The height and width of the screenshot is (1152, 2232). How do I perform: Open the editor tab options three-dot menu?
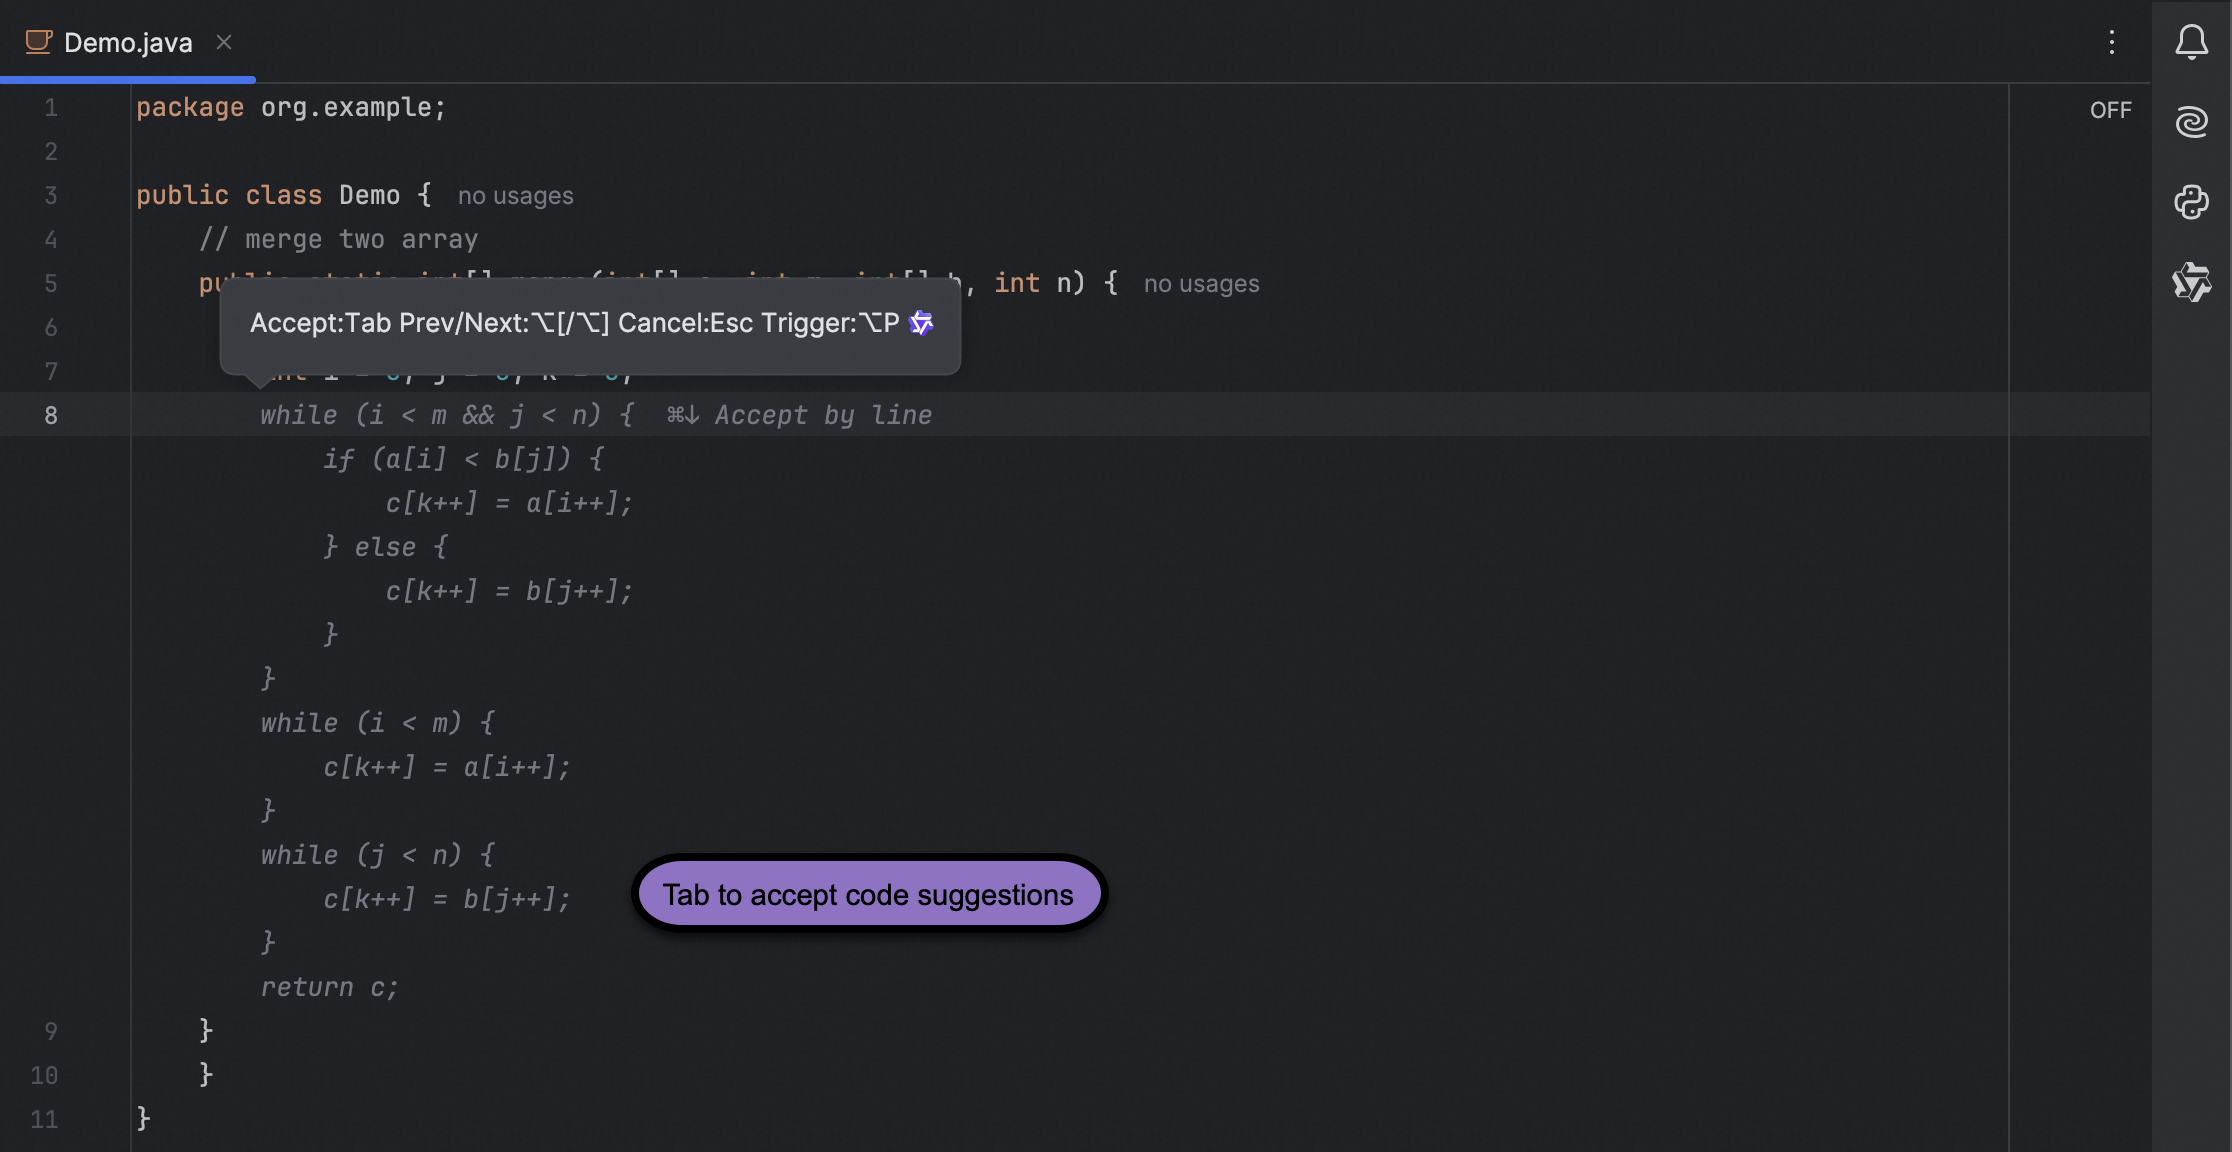[2111, 42]
